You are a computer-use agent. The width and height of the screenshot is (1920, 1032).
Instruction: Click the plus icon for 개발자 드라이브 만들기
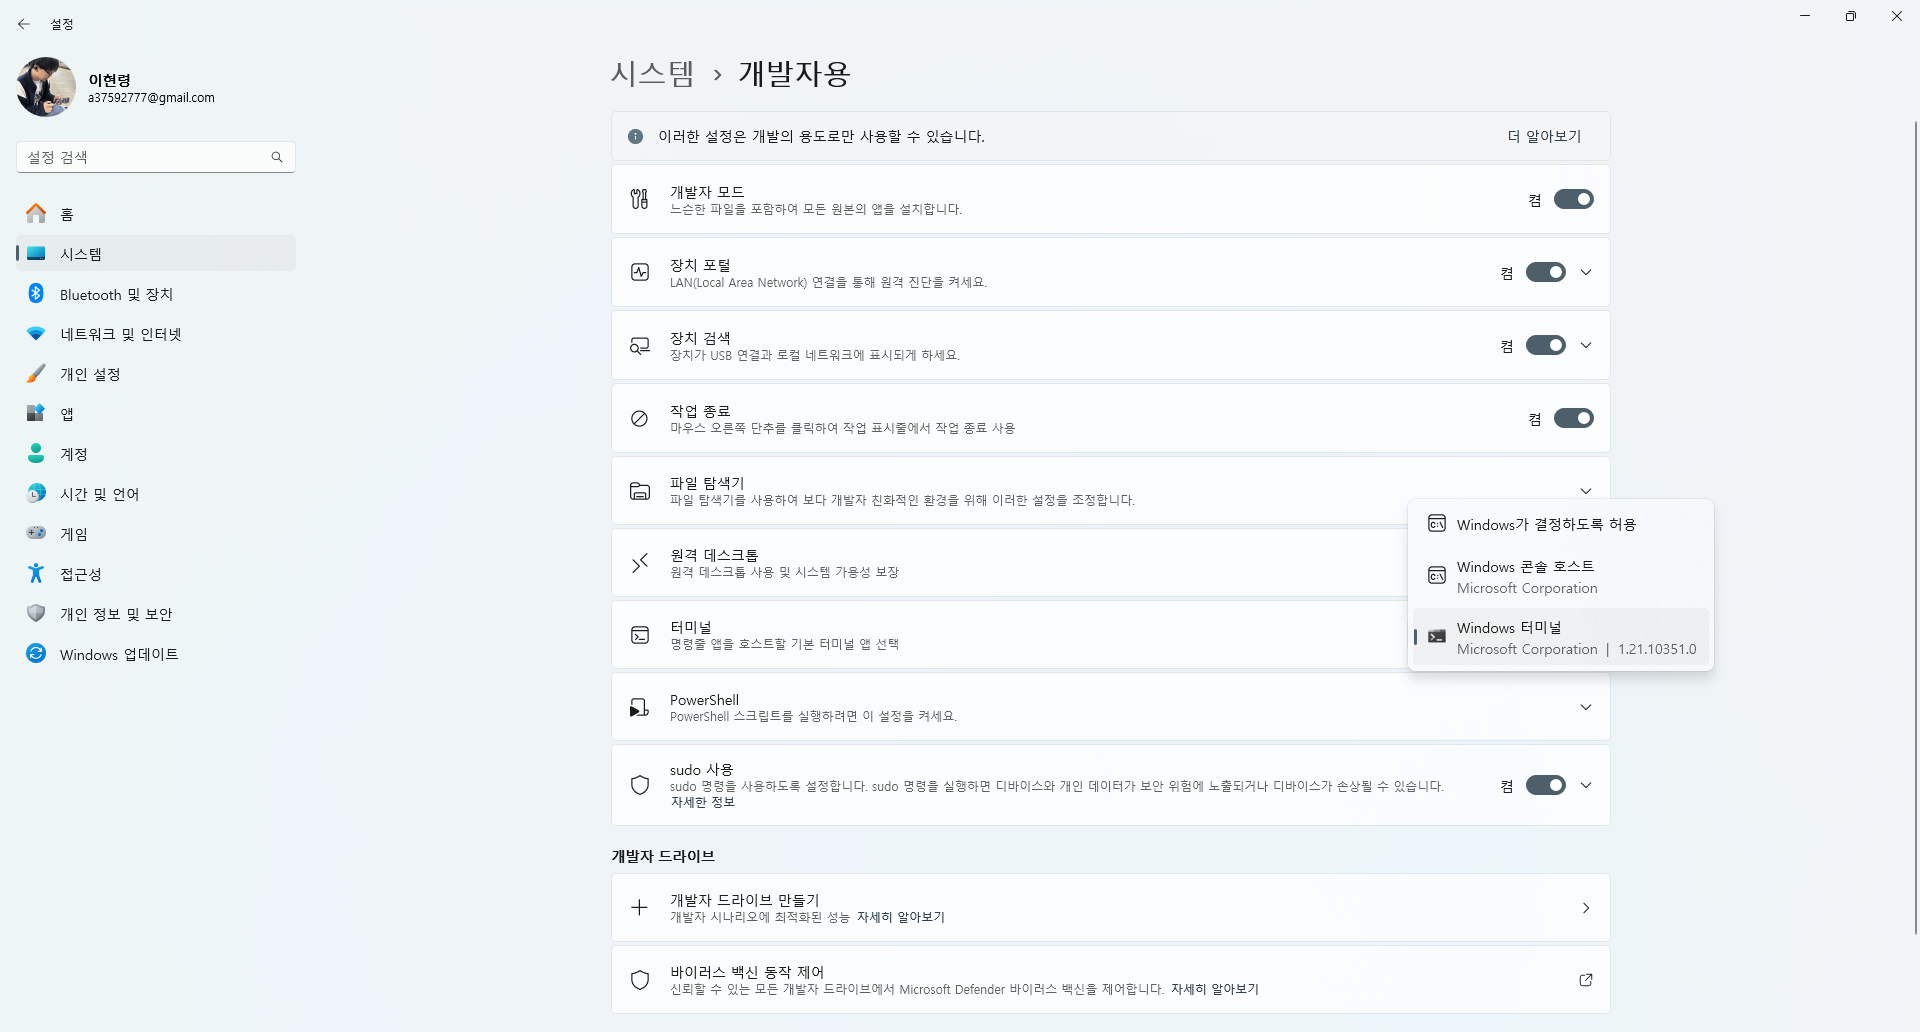coord(640,907)
